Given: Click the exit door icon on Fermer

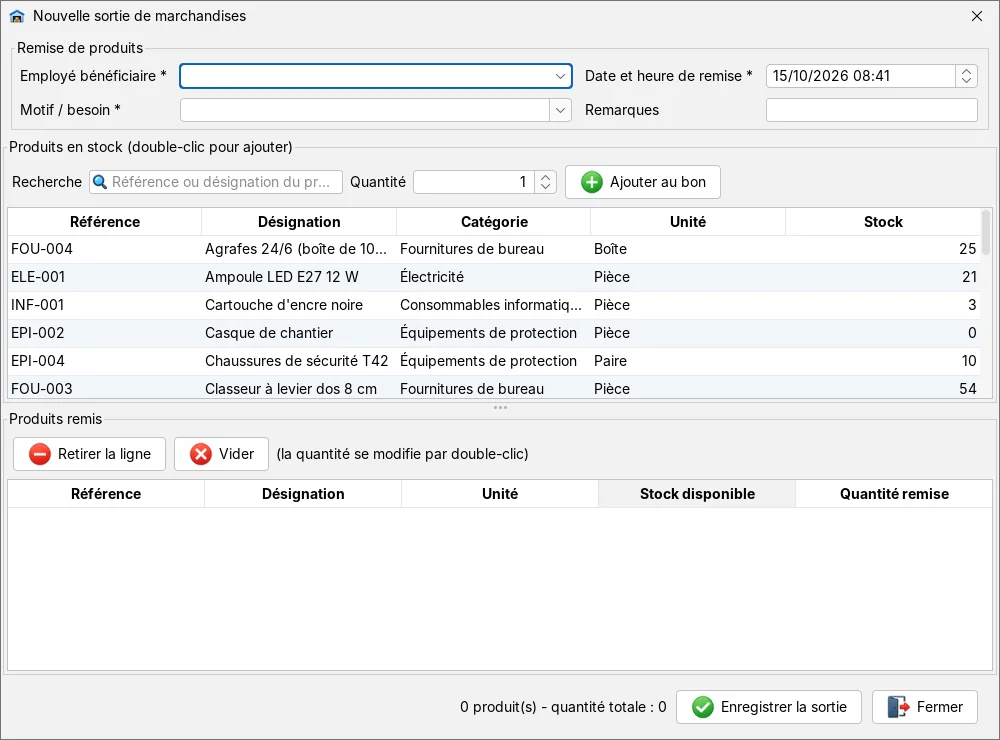Looking at the screenshot, I should (899, 707).
